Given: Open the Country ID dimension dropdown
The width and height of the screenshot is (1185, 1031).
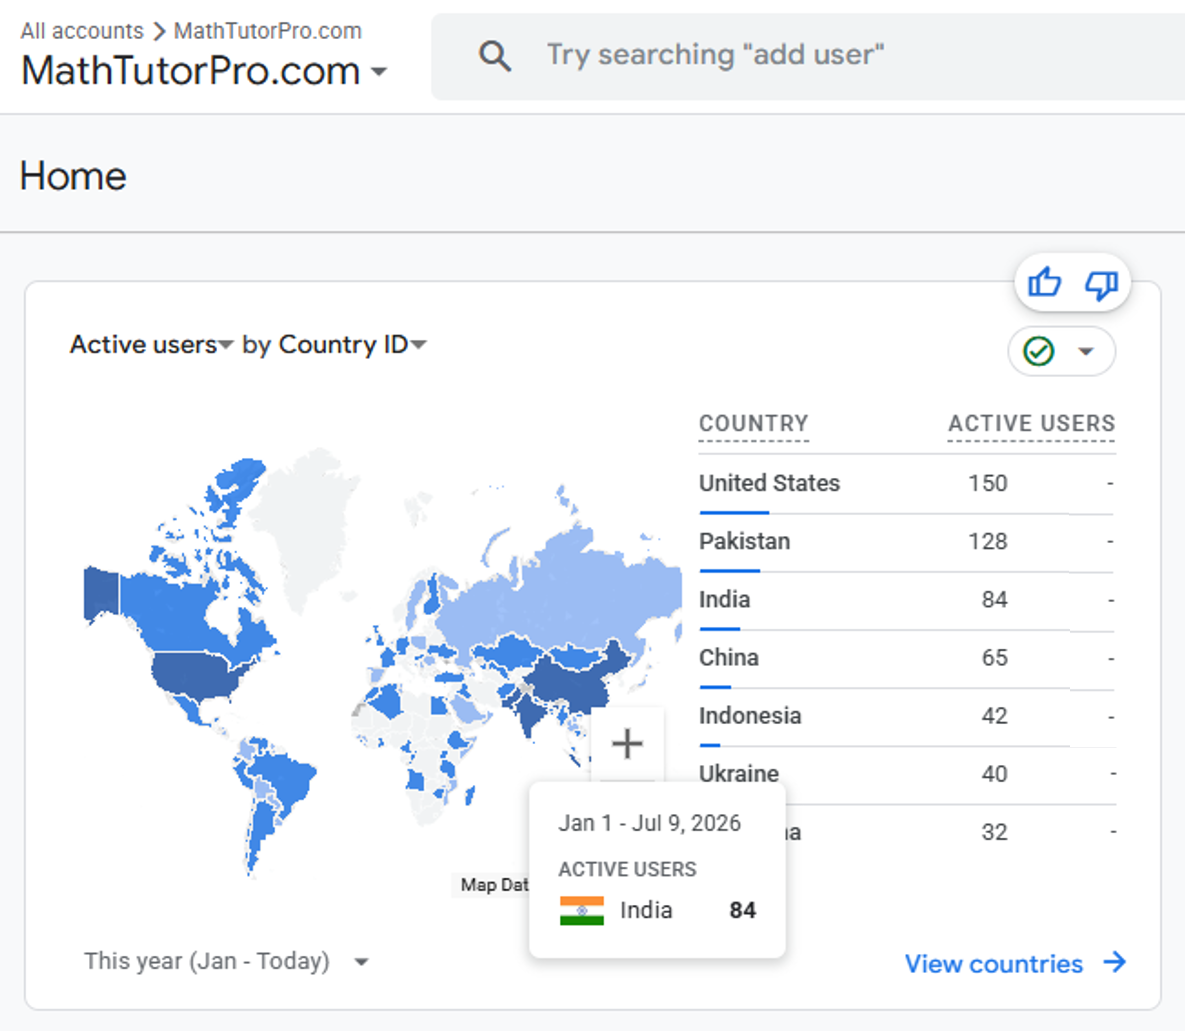Looking at the screenshot, I should (x=352, y=345).
